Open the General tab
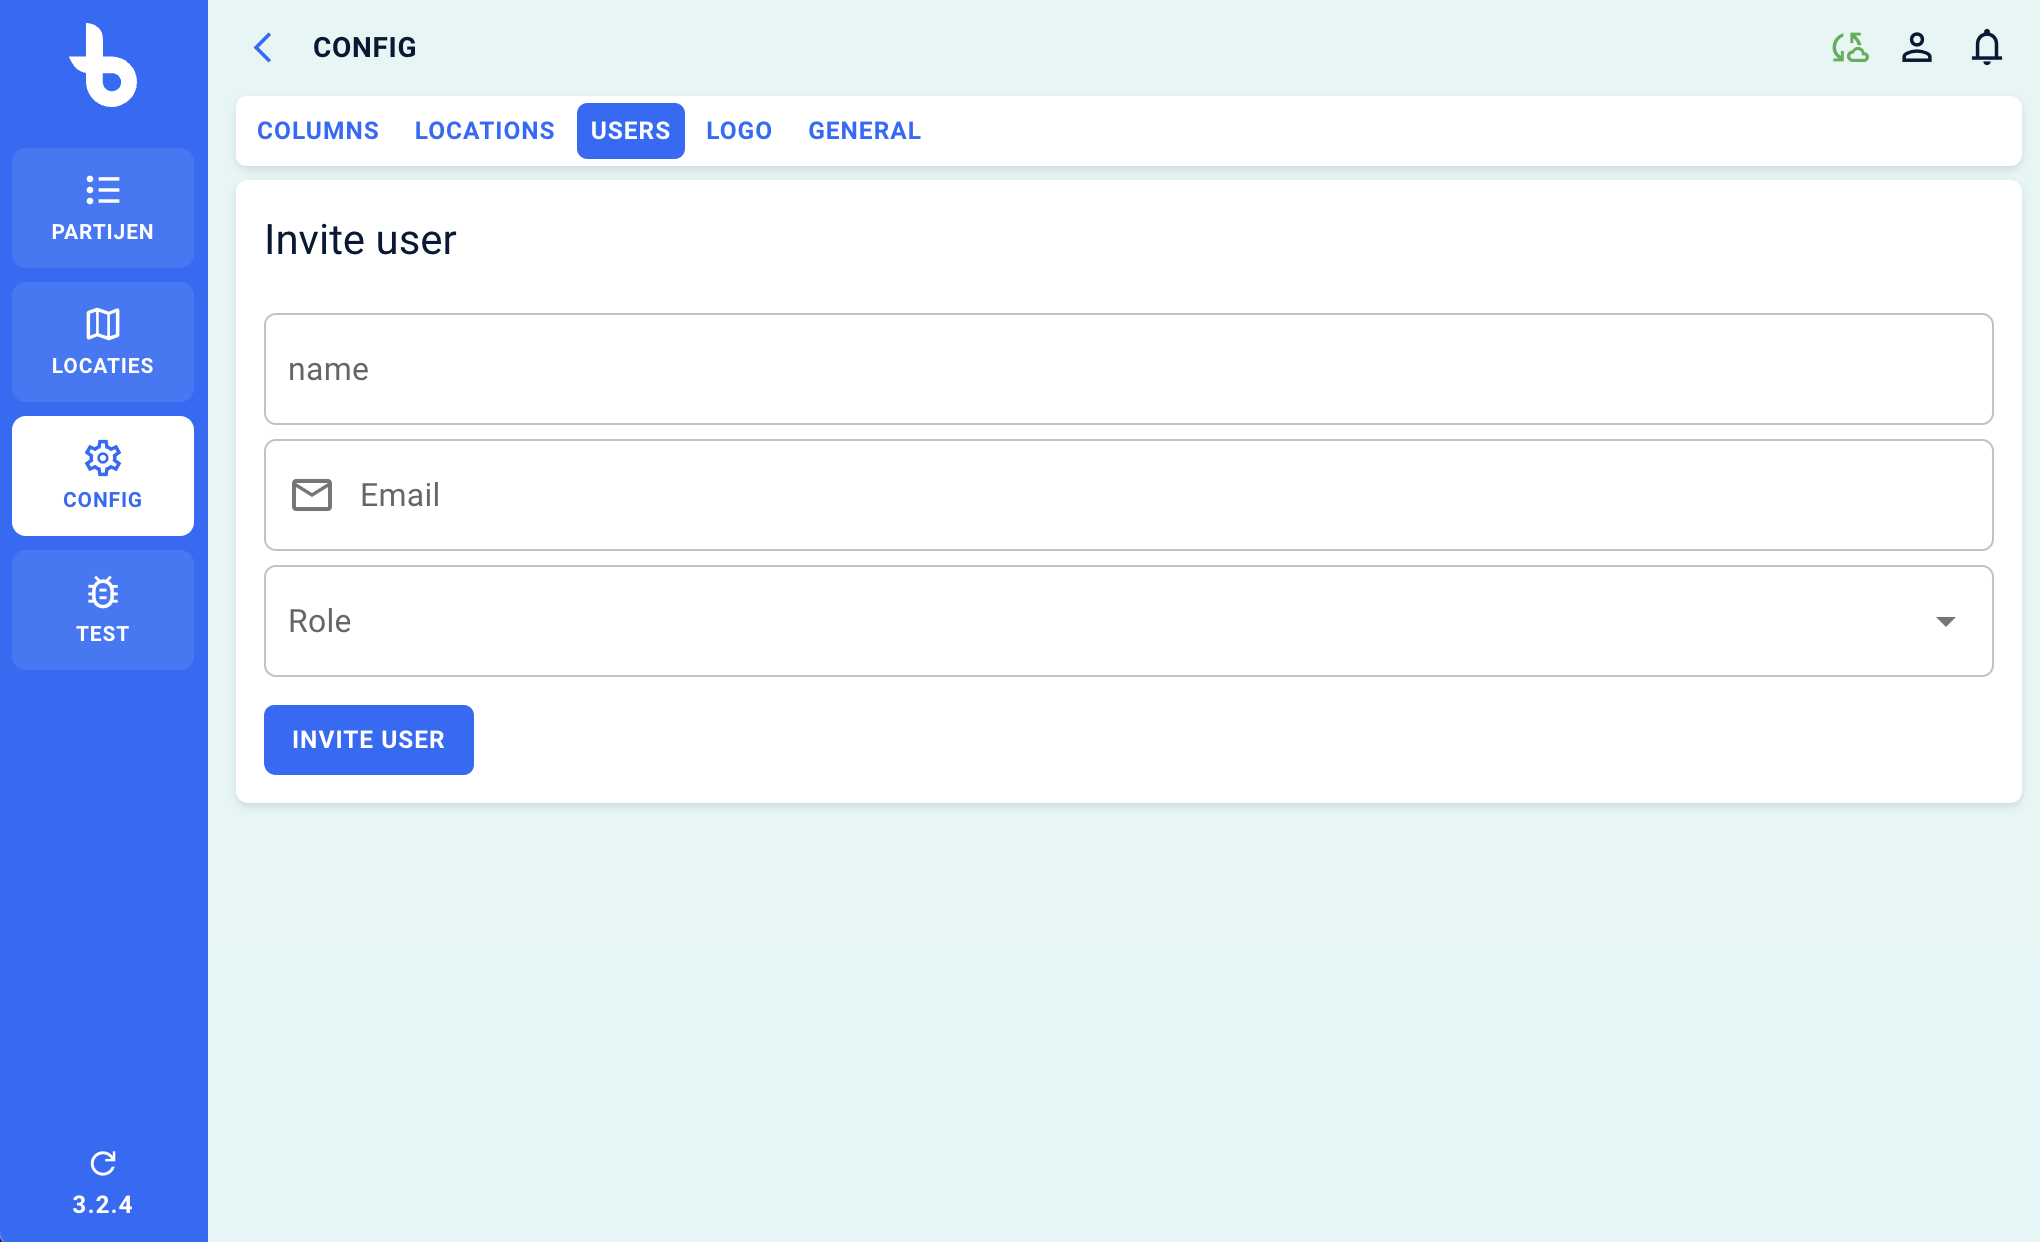Screen dimensions: 2040x1242 [x=865, y=131]
